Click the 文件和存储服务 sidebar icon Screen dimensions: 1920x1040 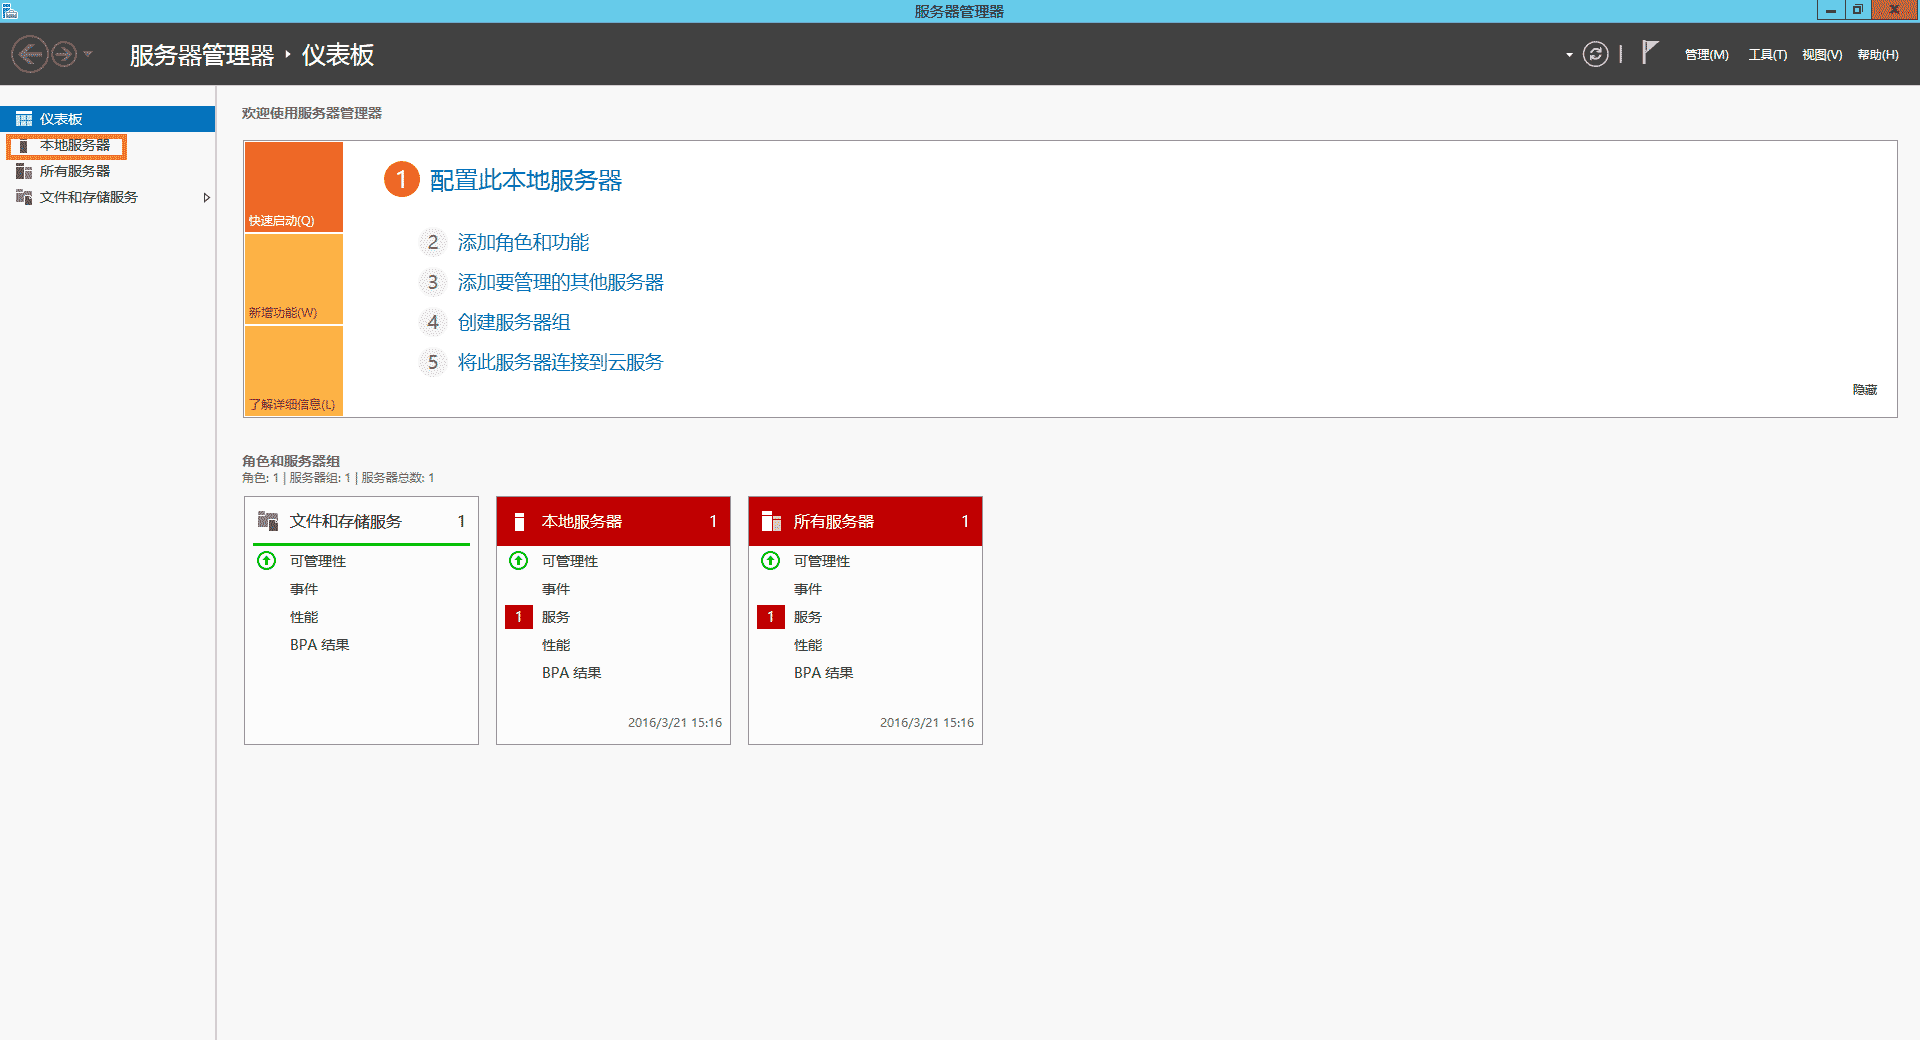click(x=24, y=197)
